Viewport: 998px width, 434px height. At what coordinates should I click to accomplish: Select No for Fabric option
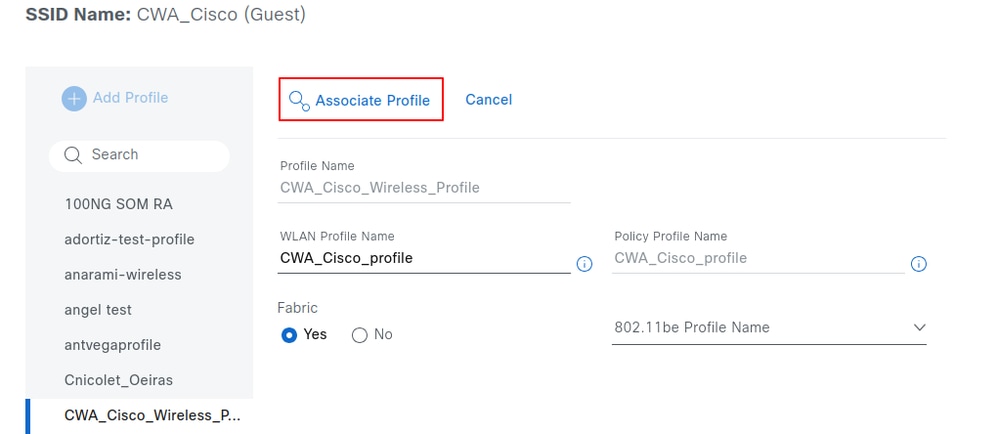[x=360, y=335]
